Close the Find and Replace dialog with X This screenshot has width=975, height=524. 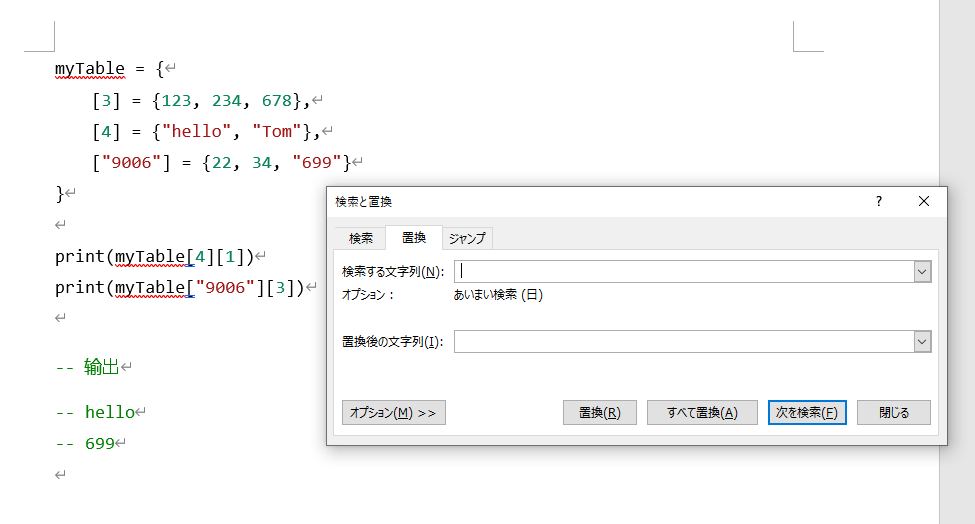(924, 201)
